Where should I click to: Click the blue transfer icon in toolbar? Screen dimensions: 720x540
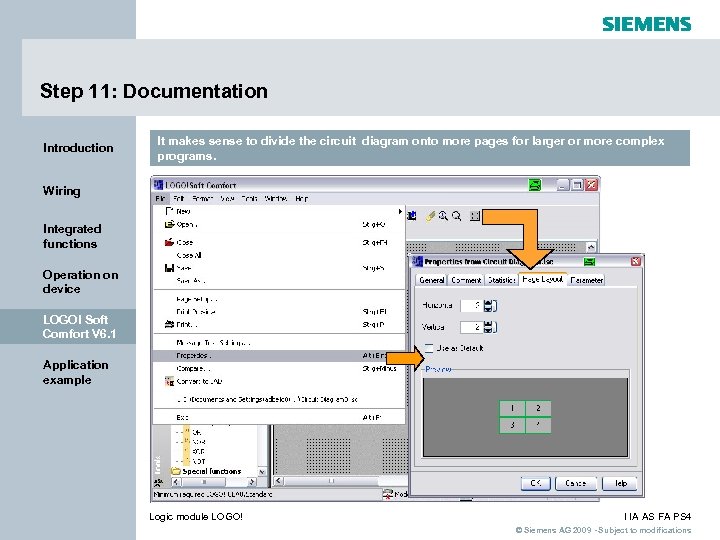click(x=412, y=215)
